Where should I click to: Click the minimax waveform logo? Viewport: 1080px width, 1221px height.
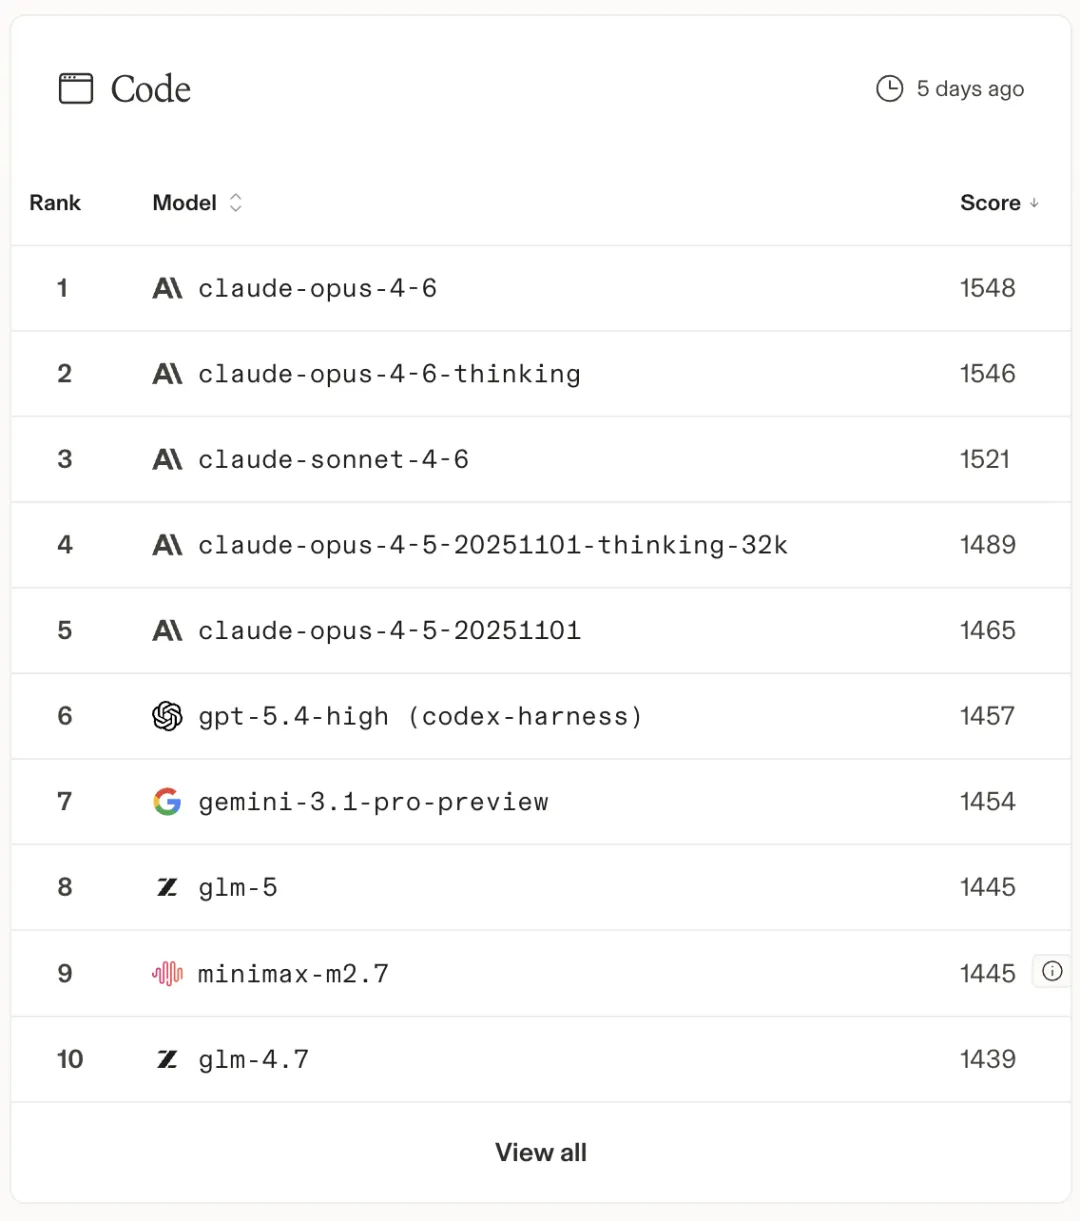(167, 973)
